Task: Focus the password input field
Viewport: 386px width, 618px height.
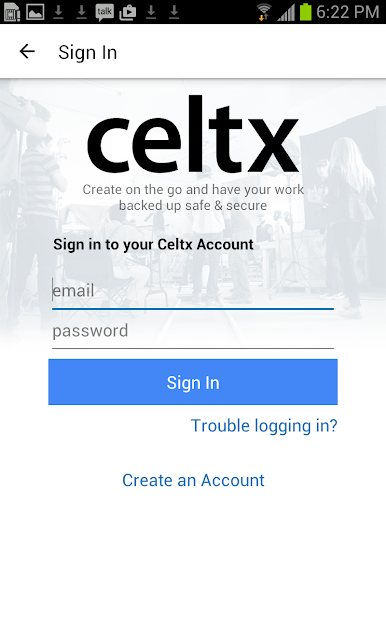Action: pyautogui.click(x=193, y=331)
